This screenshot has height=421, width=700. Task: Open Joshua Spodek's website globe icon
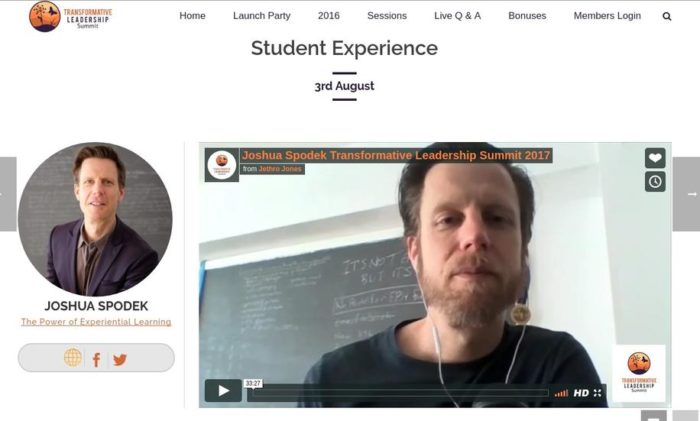coord(73,357)
